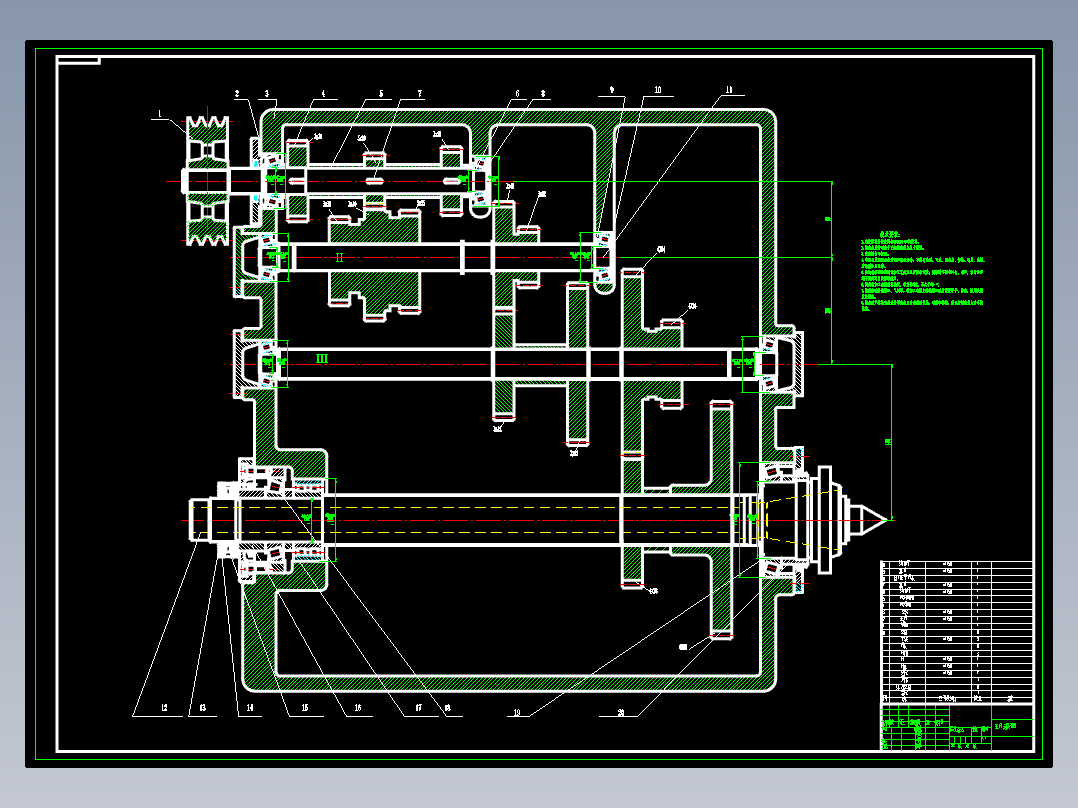Click part callout number 20 label

[x=621, y=712]
